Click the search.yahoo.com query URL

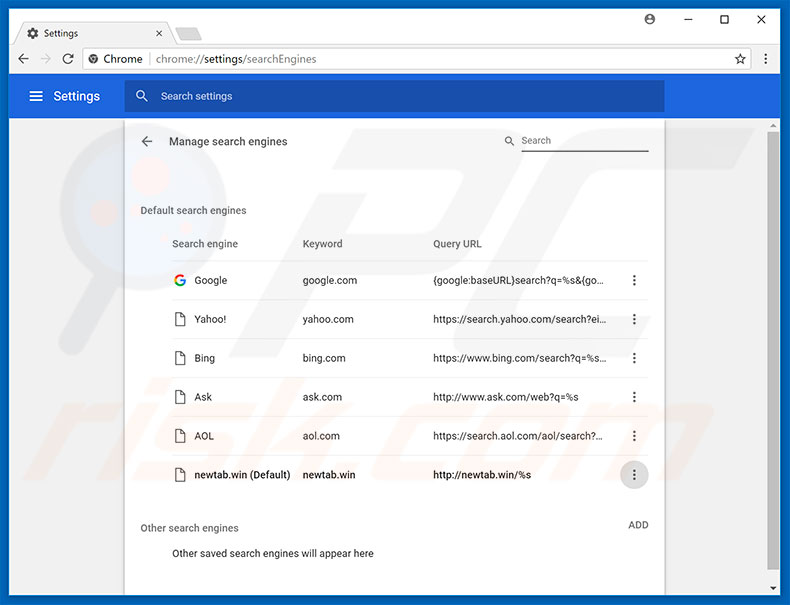[x=519, y=319]
